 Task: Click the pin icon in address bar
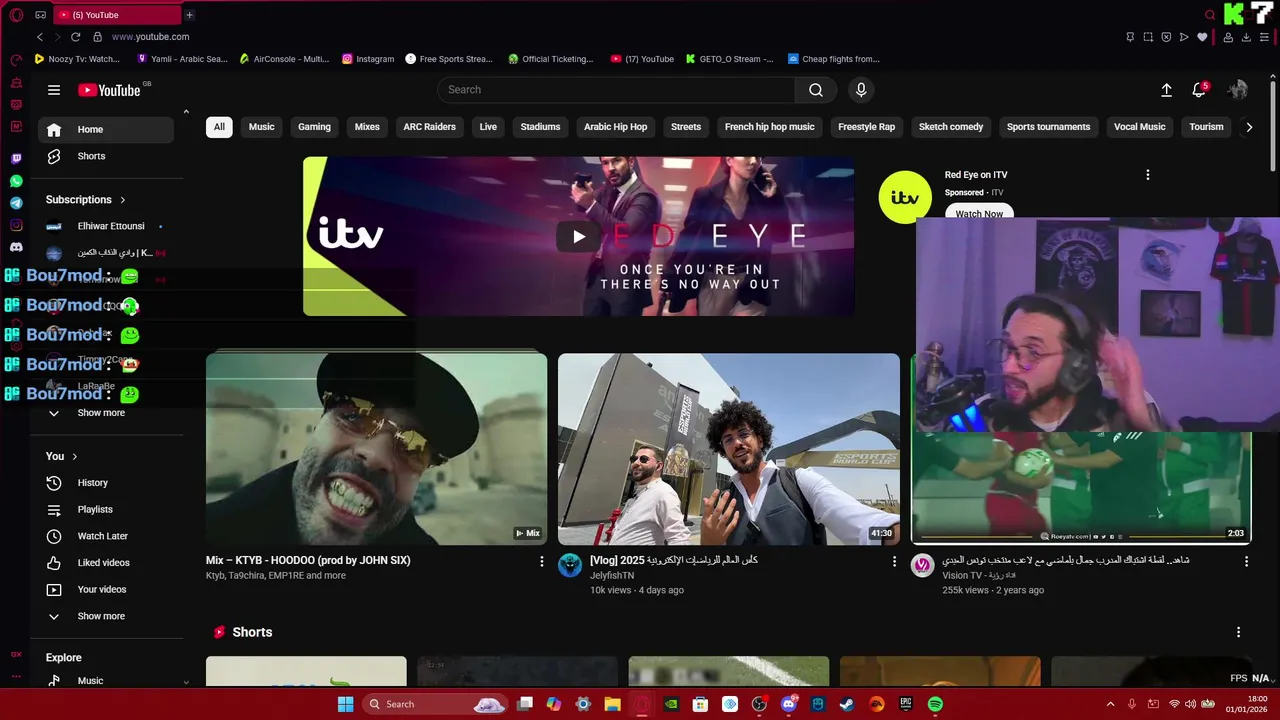coord(1130,37)
